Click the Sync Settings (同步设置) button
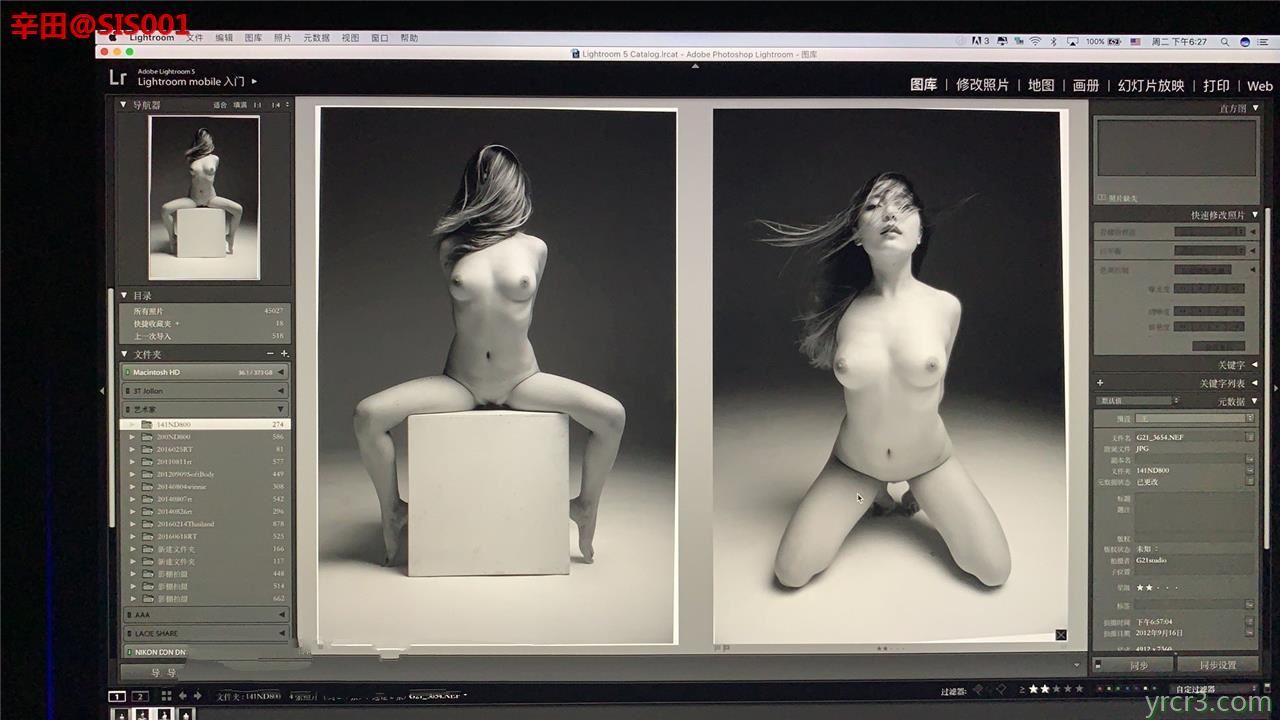 [1215, 665]
